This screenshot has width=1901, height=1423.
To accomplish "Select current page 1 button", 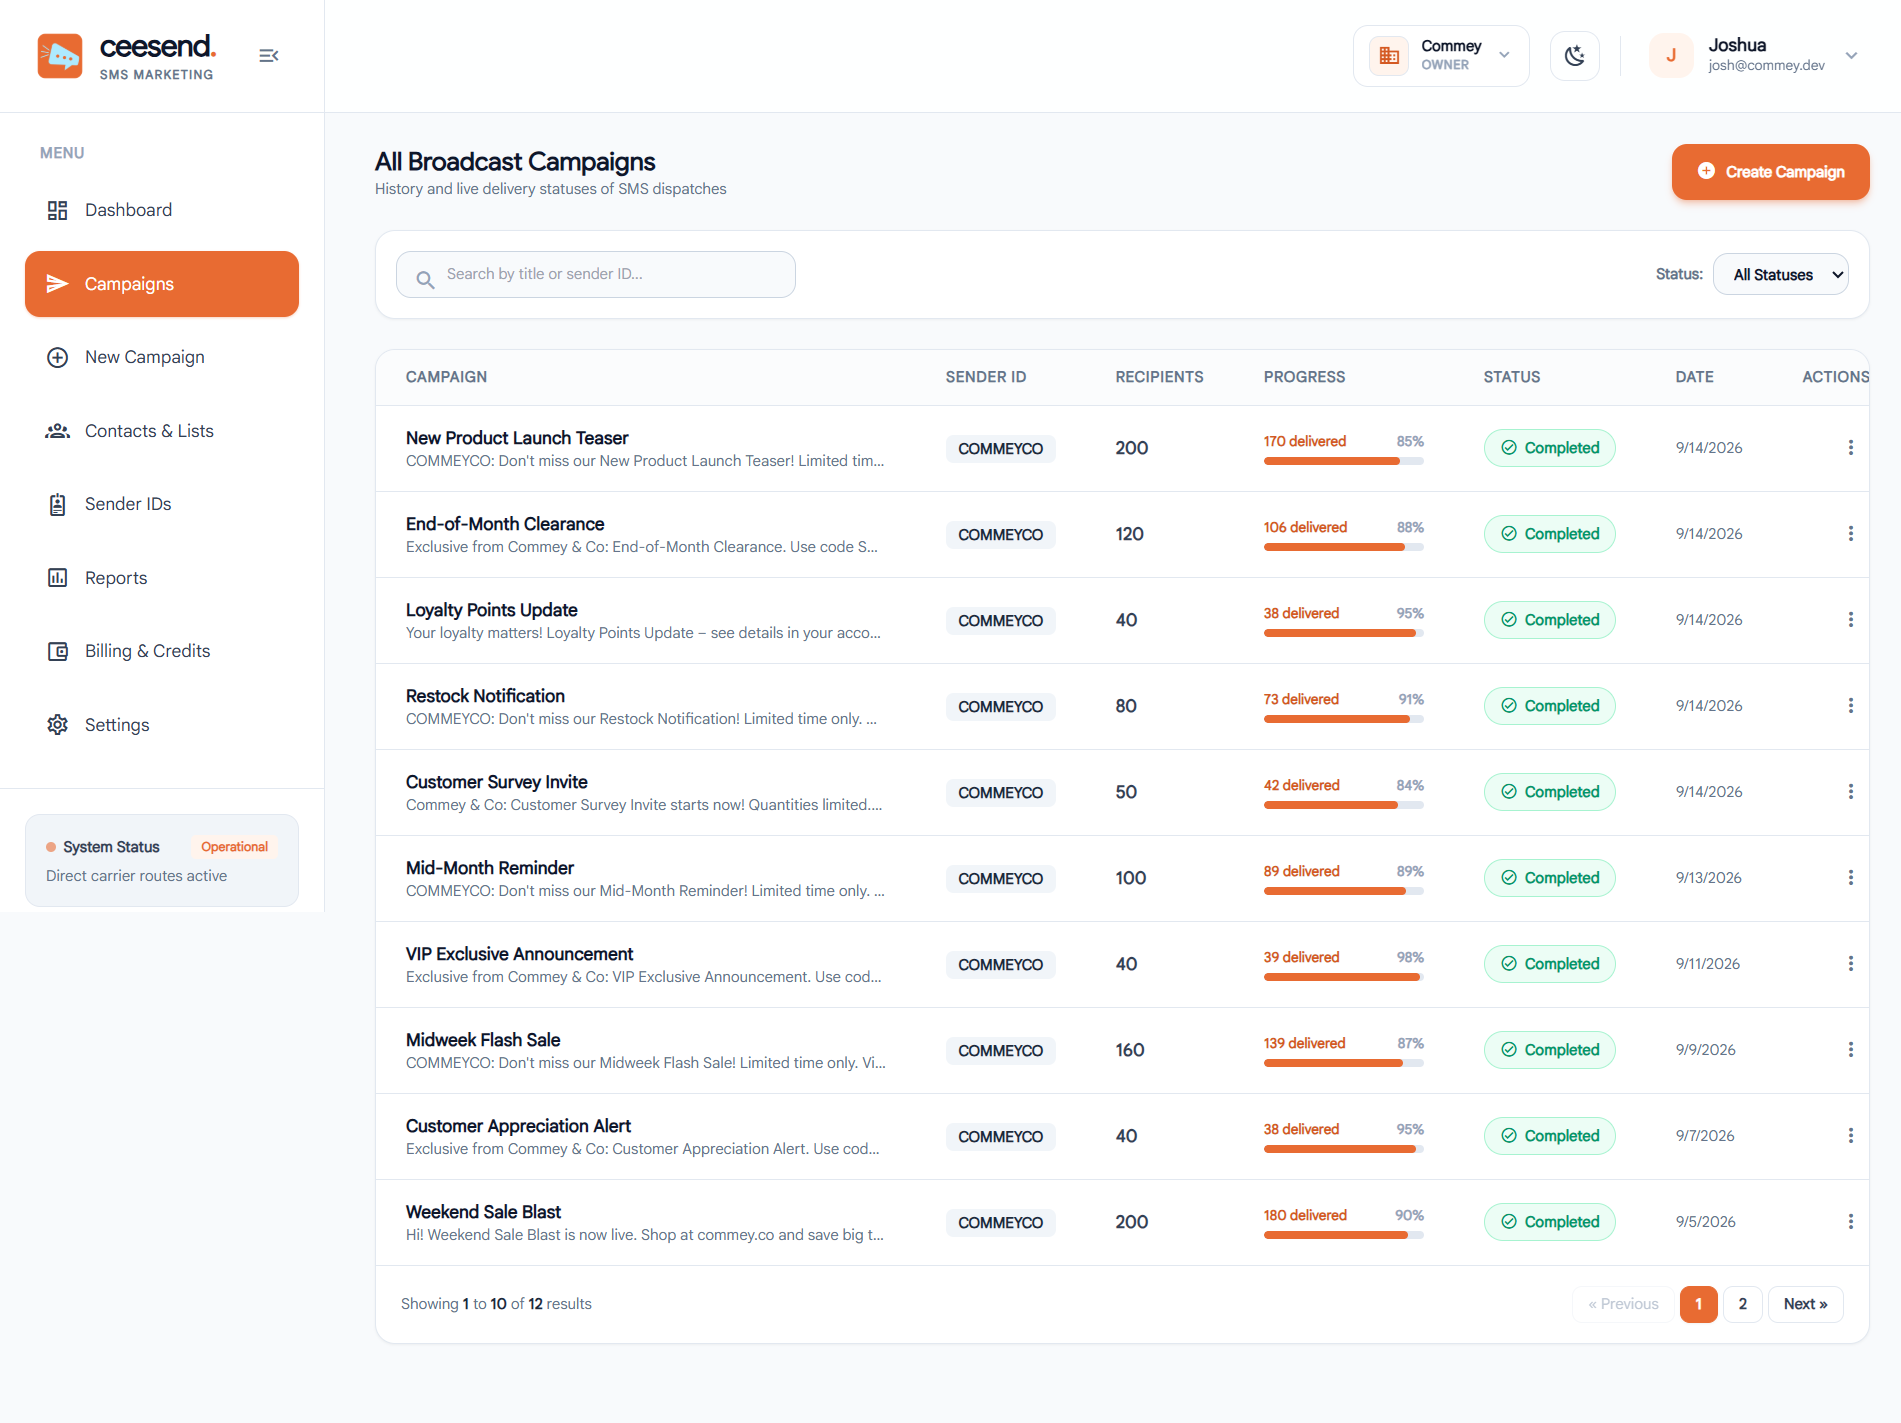I will point(1699,1304).
